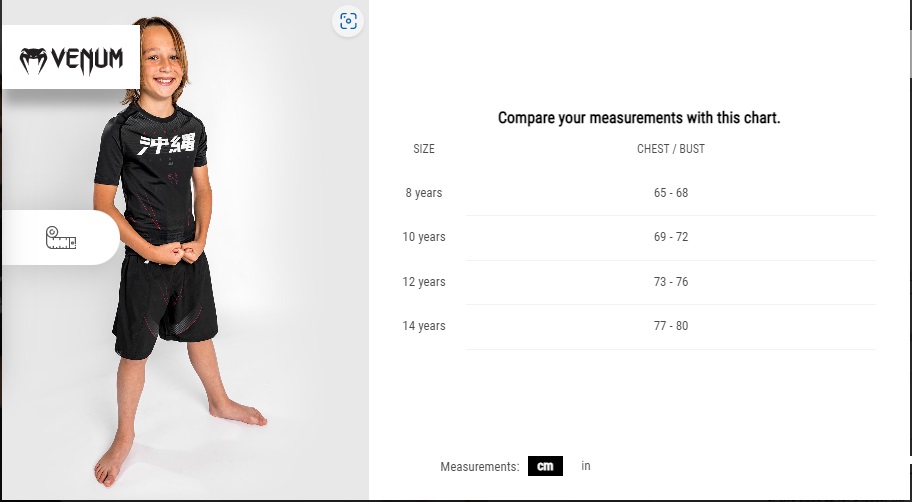Select the cm measurement unit
The image size is (912, 502).
coord(545,466)
